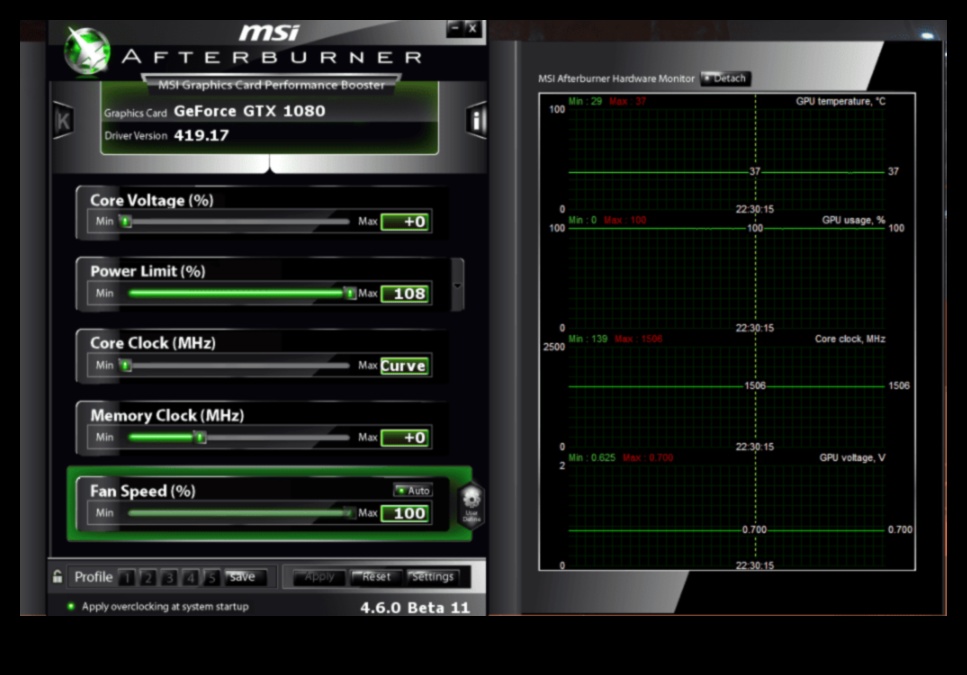
Task: Click the profile lock padlock icon
Action: 58,577
